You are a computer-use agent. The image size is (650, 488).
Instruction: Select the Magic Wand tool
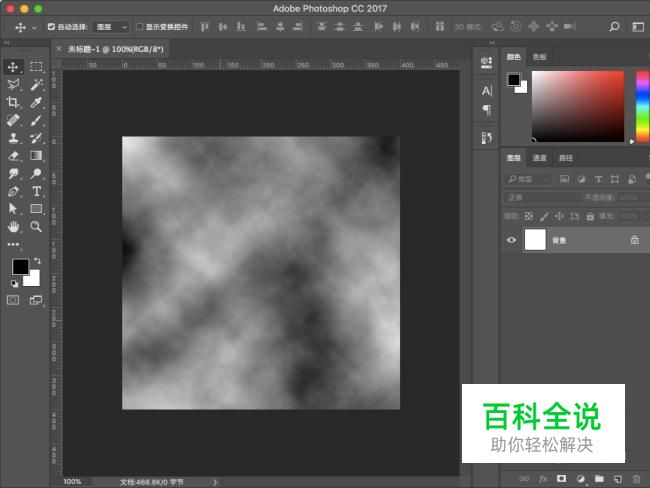click(x=36, y=84)
